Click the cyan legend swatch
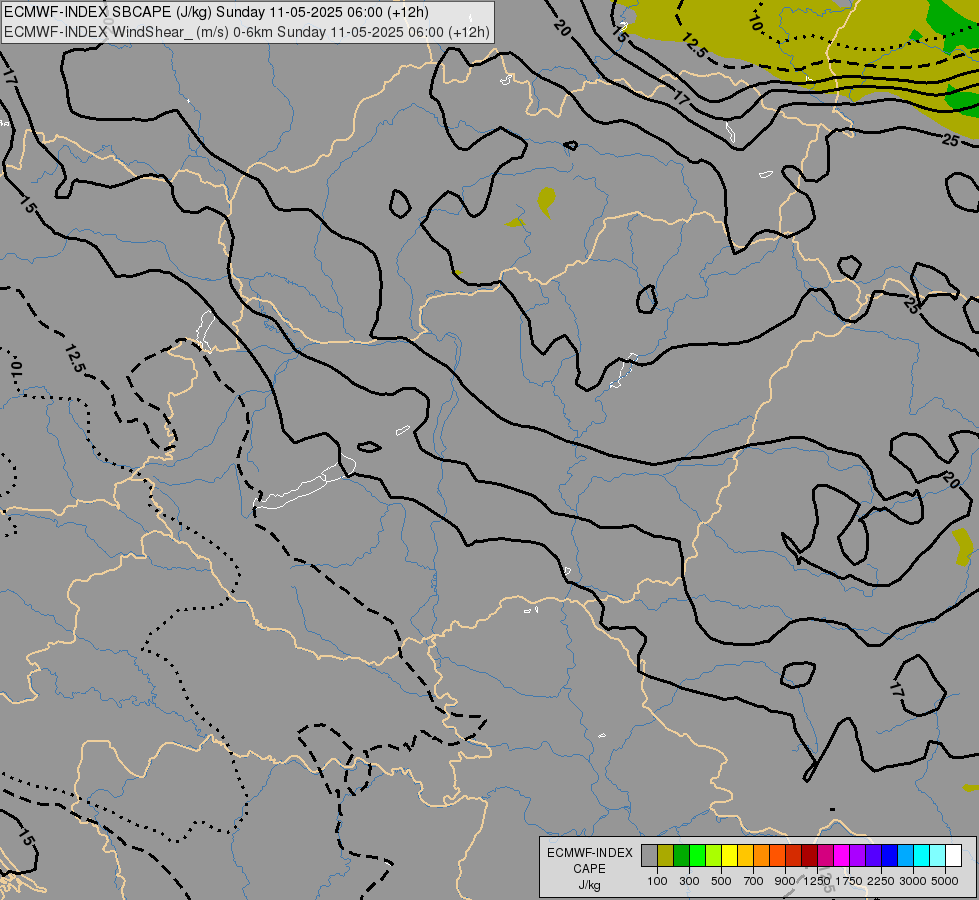The image size is (979, 900). coord(921,855)
